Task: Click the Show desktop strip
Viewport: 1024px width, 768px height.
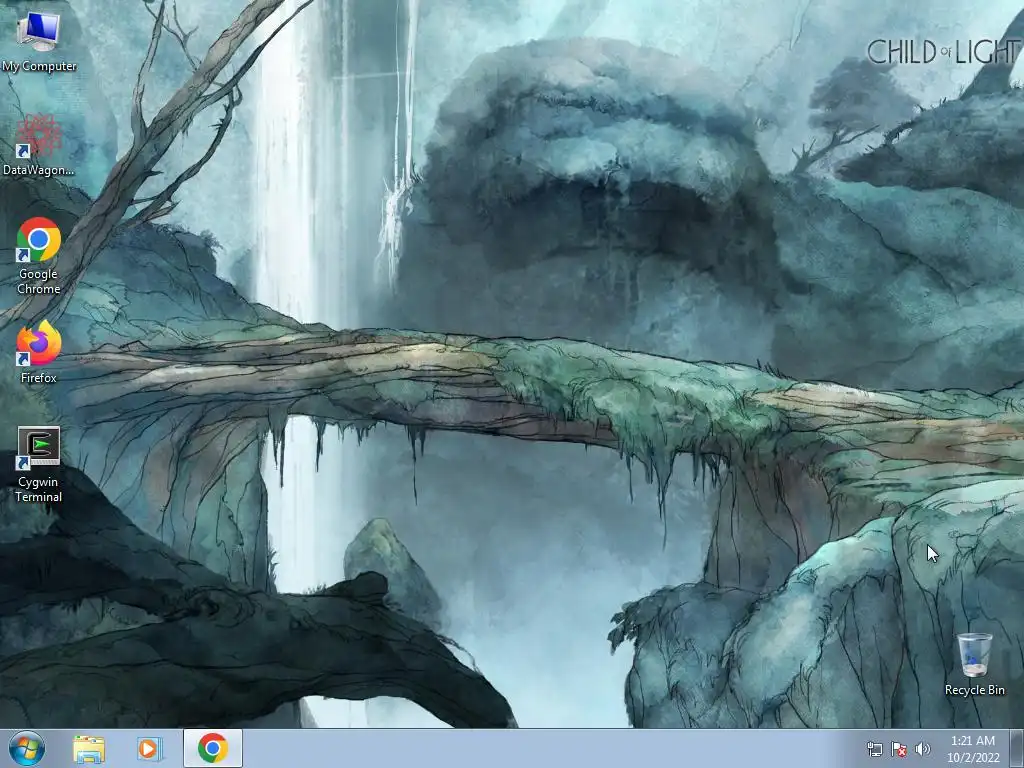Action: [1017, 748]
